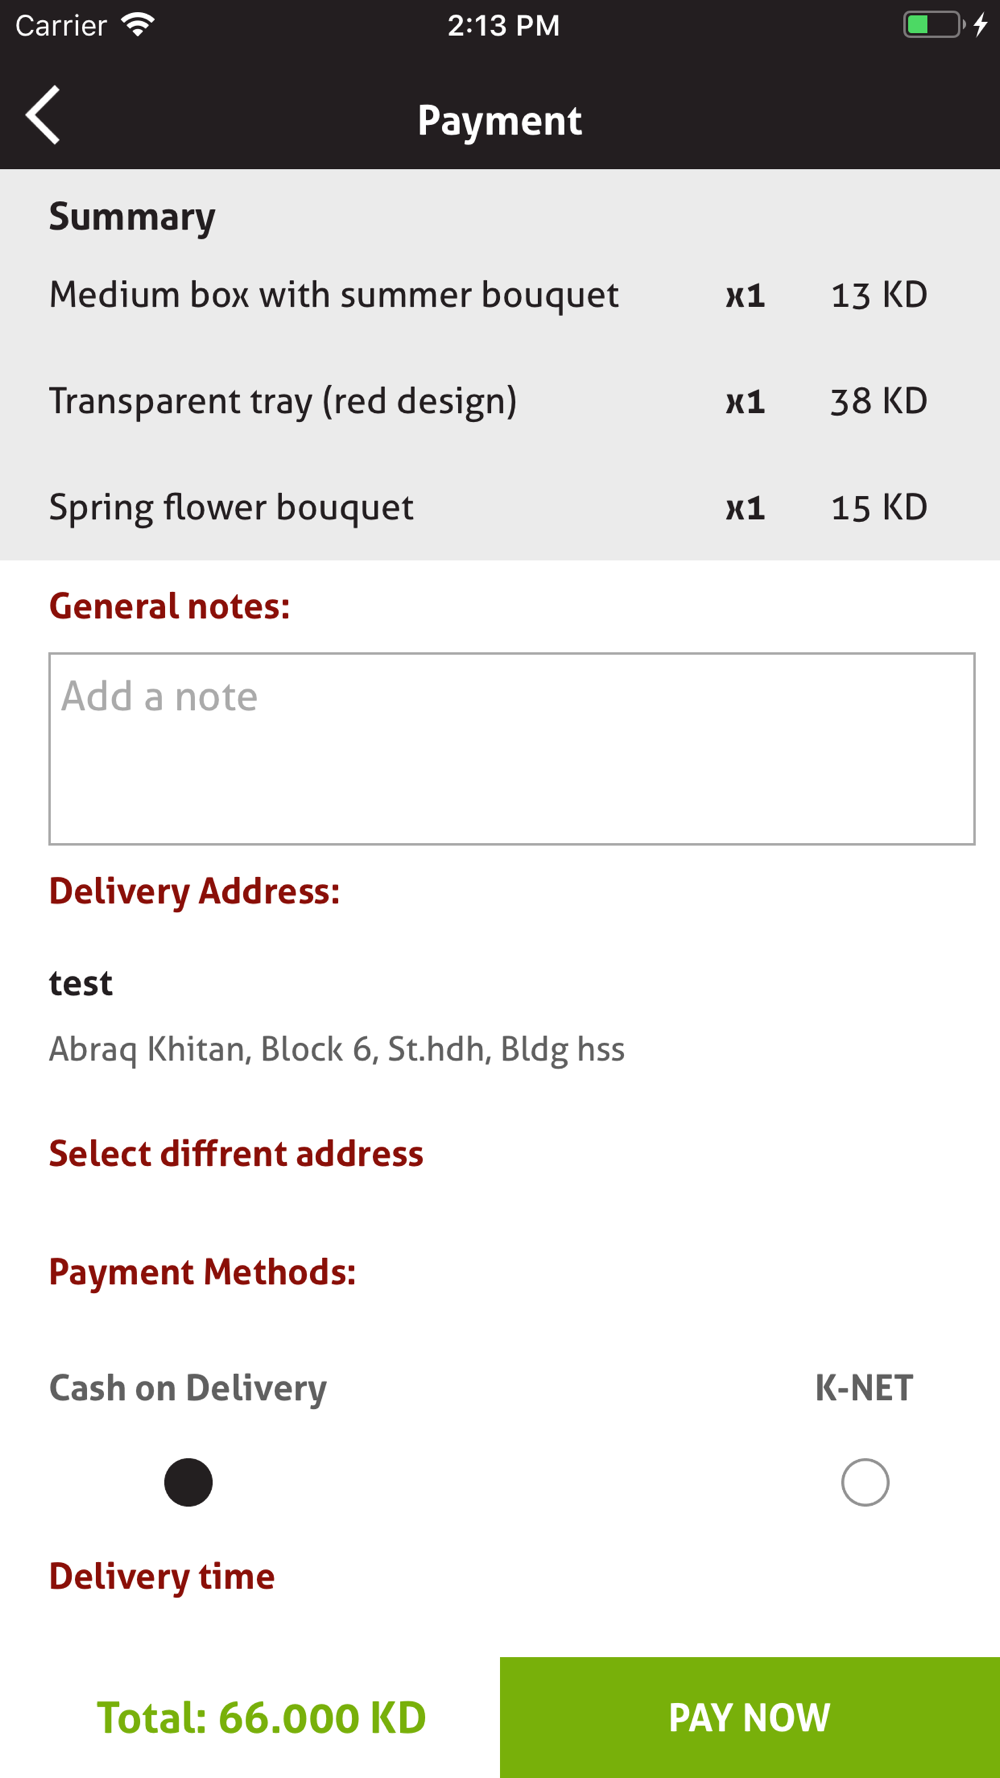
Task: Tap the Delivery time heading
Action: pyautogui.click(x=162, y=1576)
